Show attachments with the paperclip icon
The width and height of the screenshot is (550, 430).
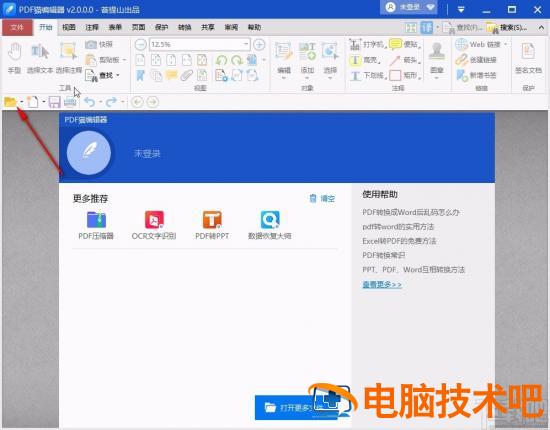(187, 75)
